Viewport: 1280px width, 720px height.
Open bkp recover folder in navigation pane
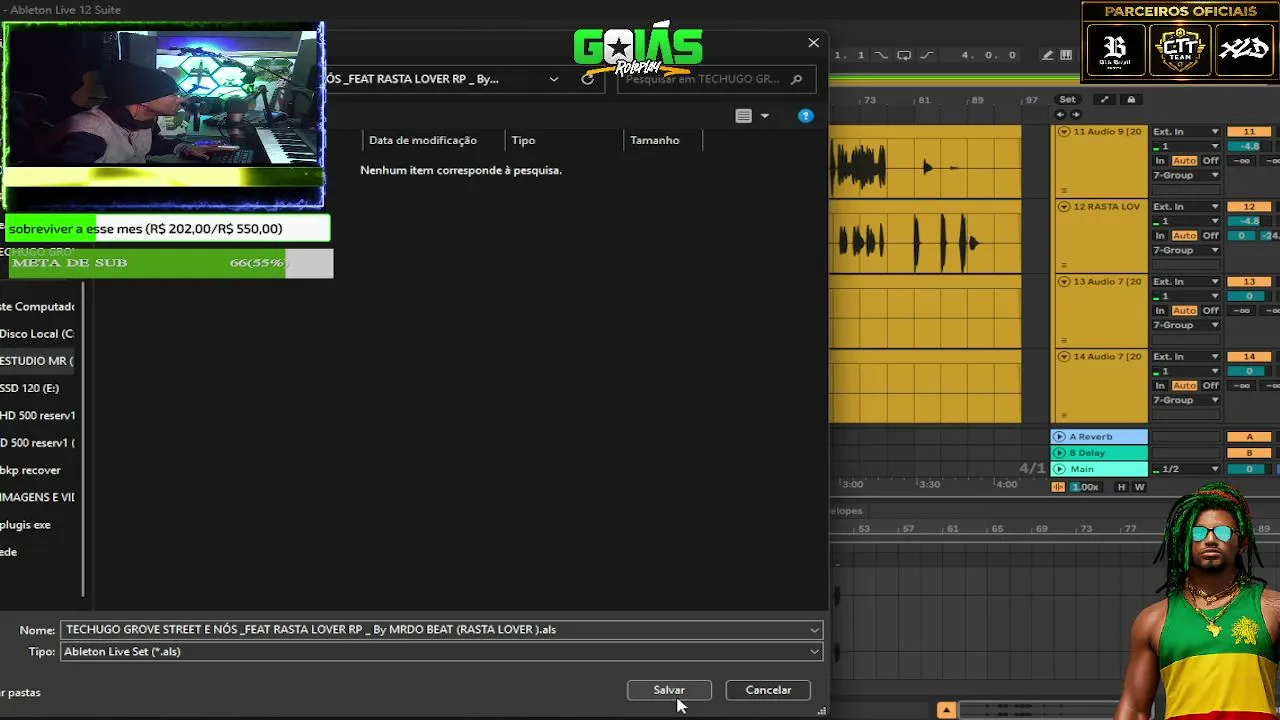(x=31, y=470)
